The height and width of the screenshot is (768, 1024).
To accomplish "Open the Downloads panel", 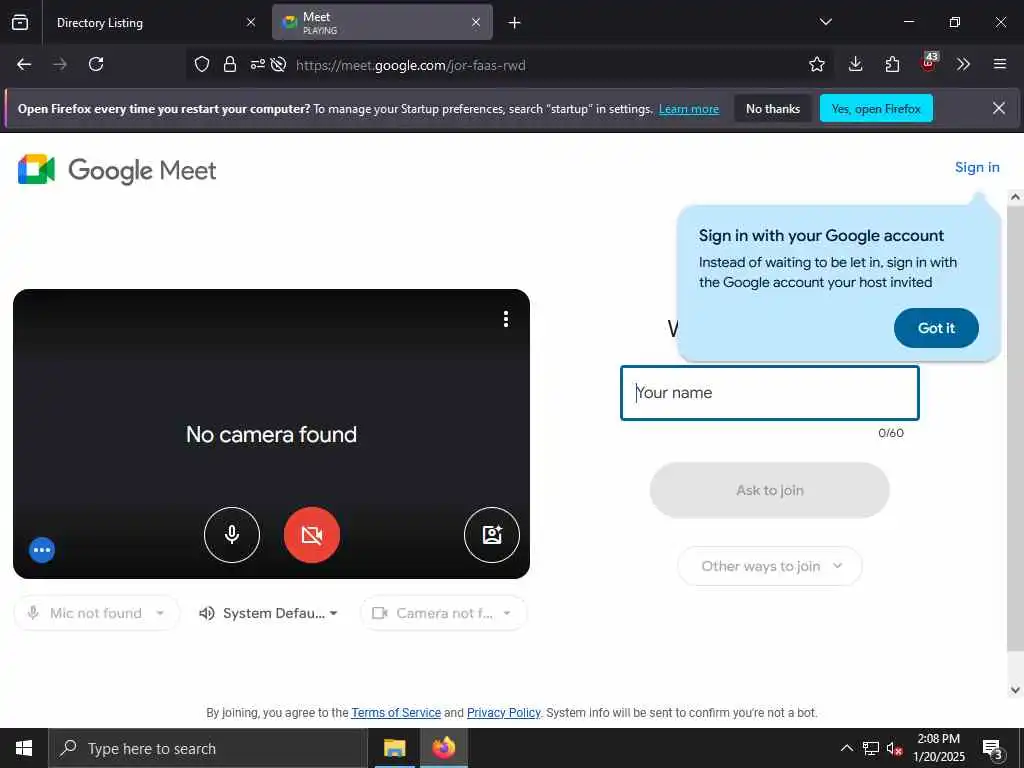I will click(x=856, y=65).
